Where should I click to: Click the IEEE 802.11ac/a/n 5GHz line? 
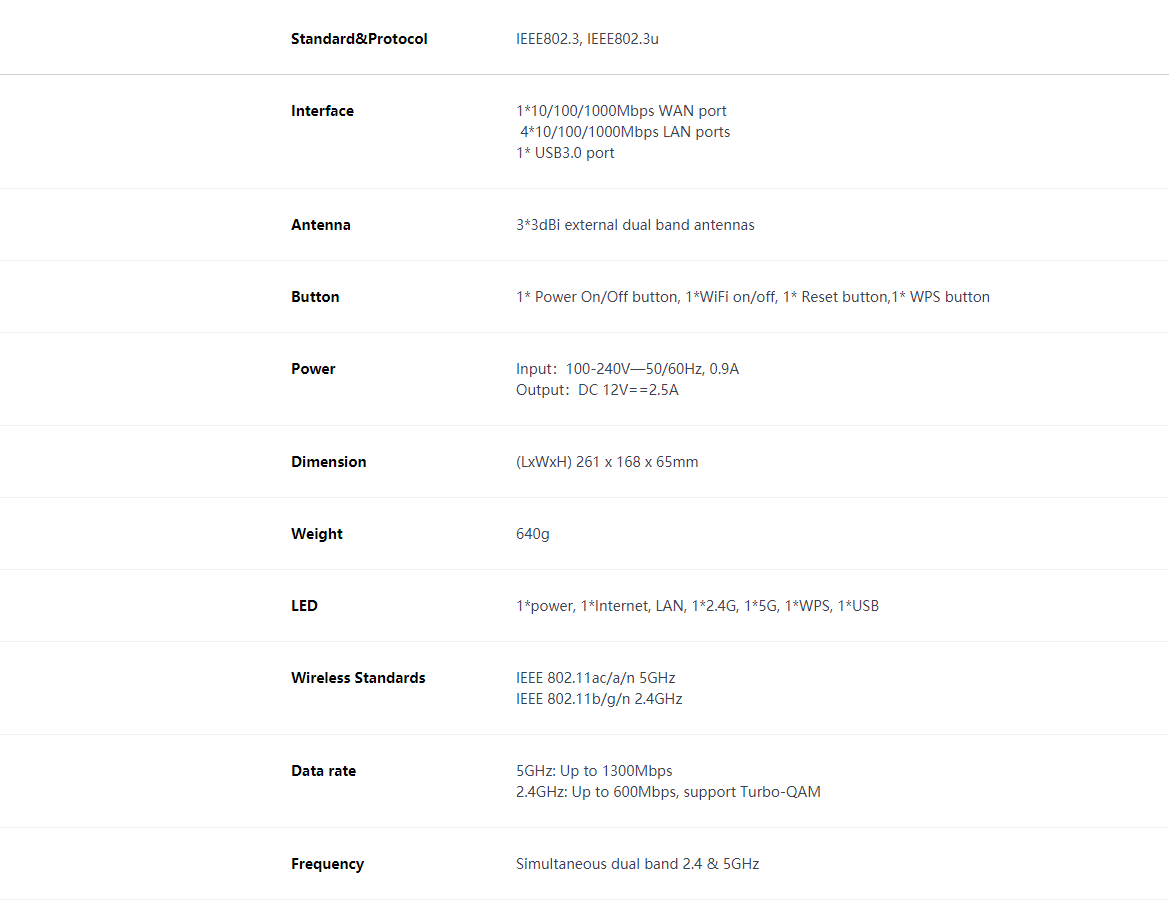click(x=596, y=678)
